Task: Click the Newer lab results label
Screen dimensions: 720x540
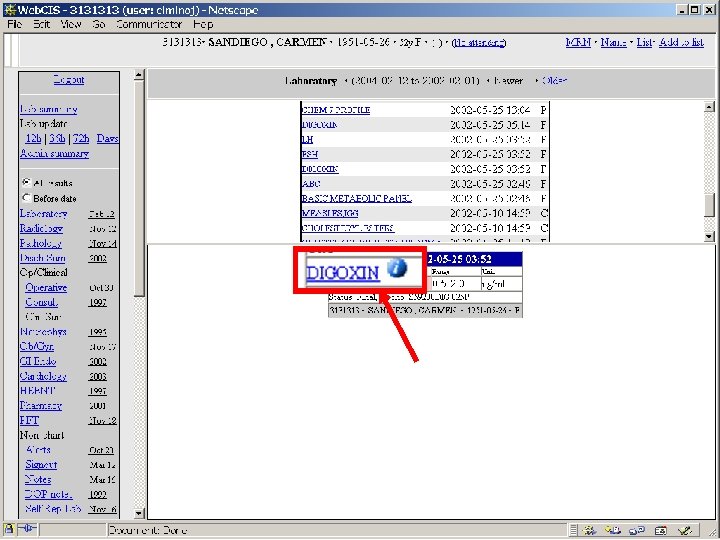Action: 508,81
